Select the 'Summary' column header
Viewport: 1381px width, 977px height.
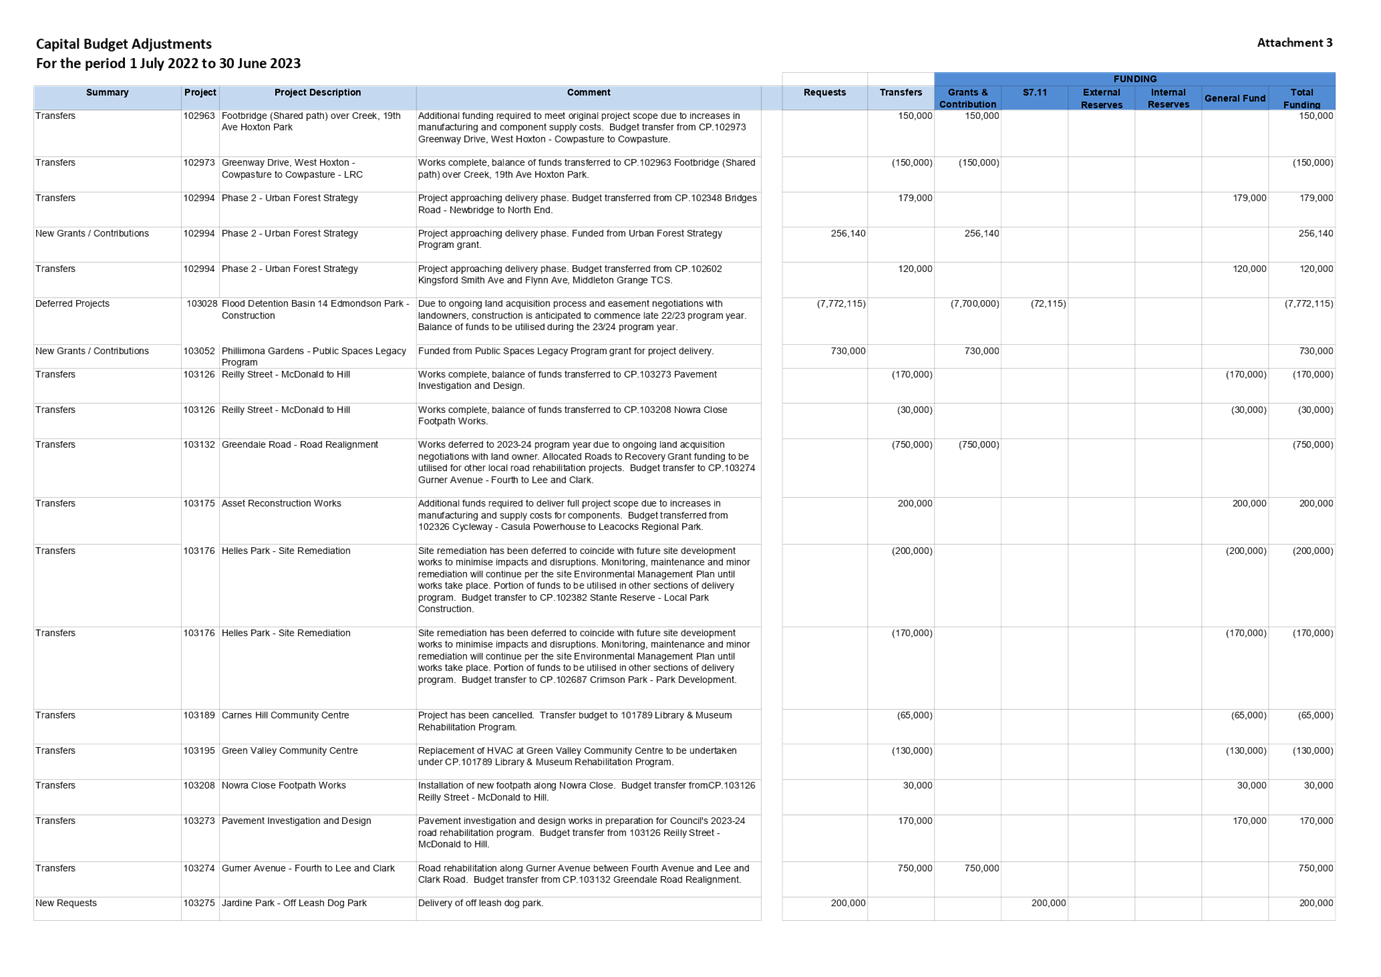pyautogui.click(x=107, y=93)
